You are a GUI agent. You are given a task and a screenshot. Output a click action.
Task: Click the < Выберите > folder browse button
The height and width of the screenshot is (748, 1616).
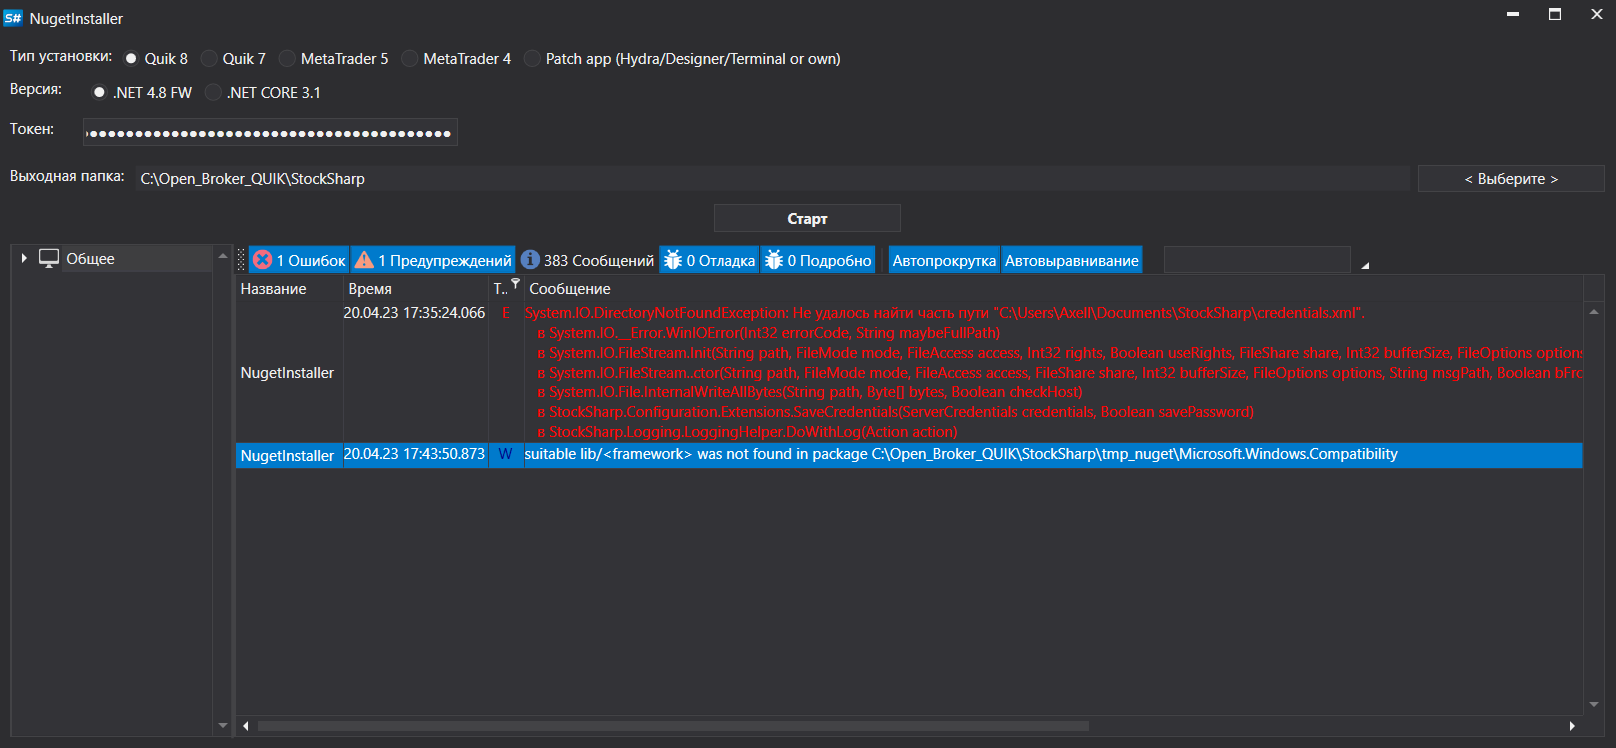pyautogui.click(x=1510, y=179)
